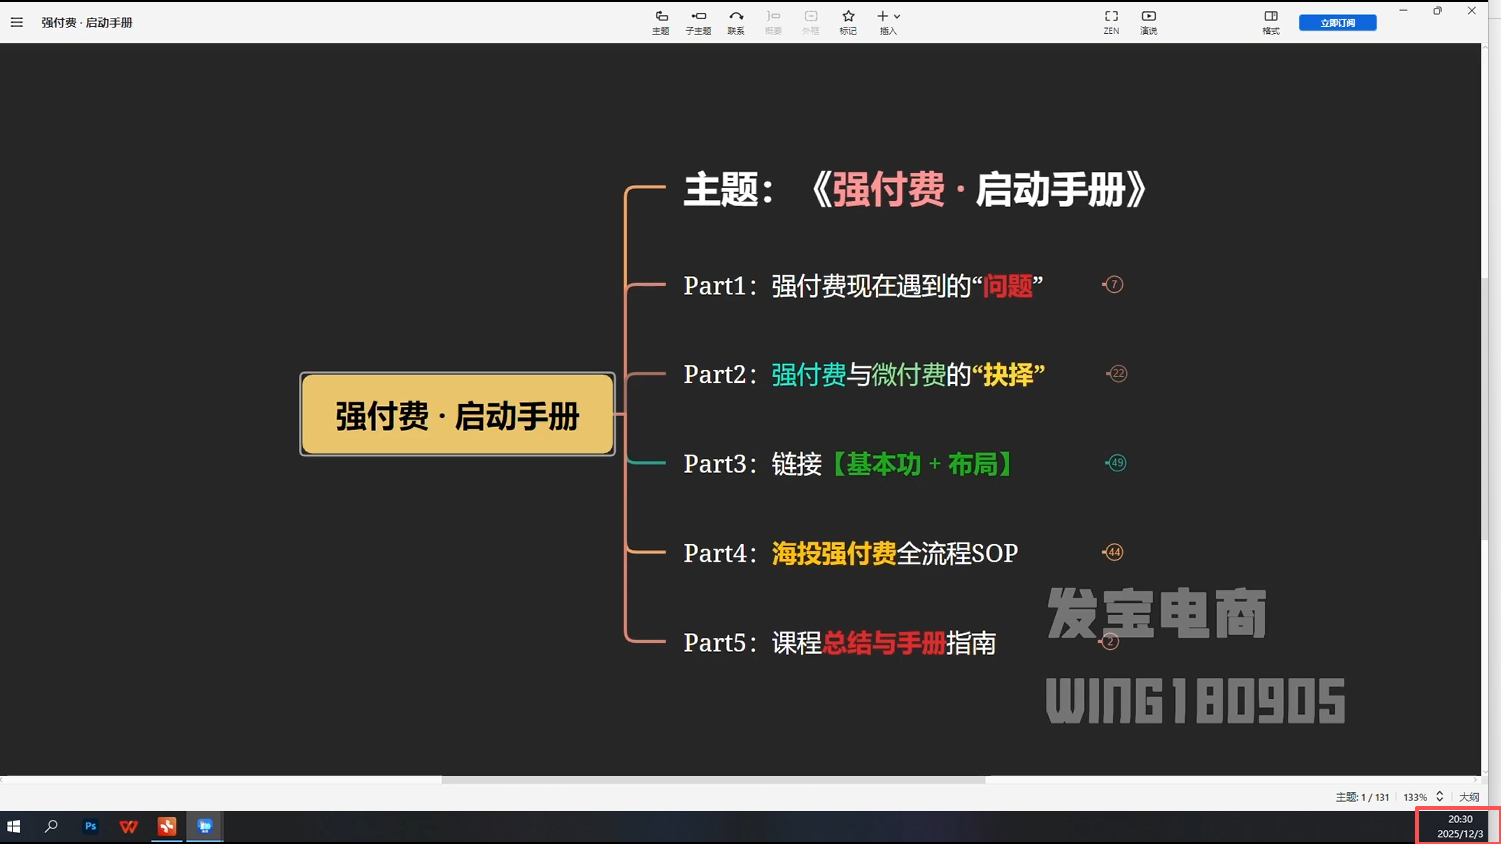The height and width of the screenshot is (844, 1501).
Task: Enter ZEN mode
Action: click(x=1111, y=22)
